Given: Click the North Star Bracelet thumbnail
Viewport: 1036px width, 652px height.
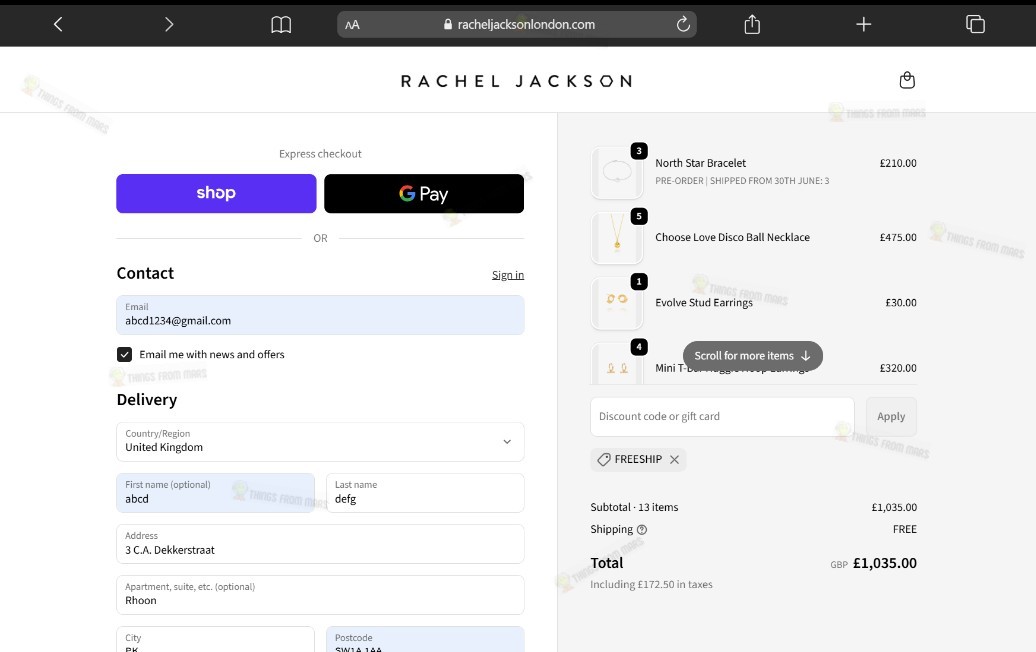Looking at the screenshot, I should pyautogui.click(x=617, y=173).
